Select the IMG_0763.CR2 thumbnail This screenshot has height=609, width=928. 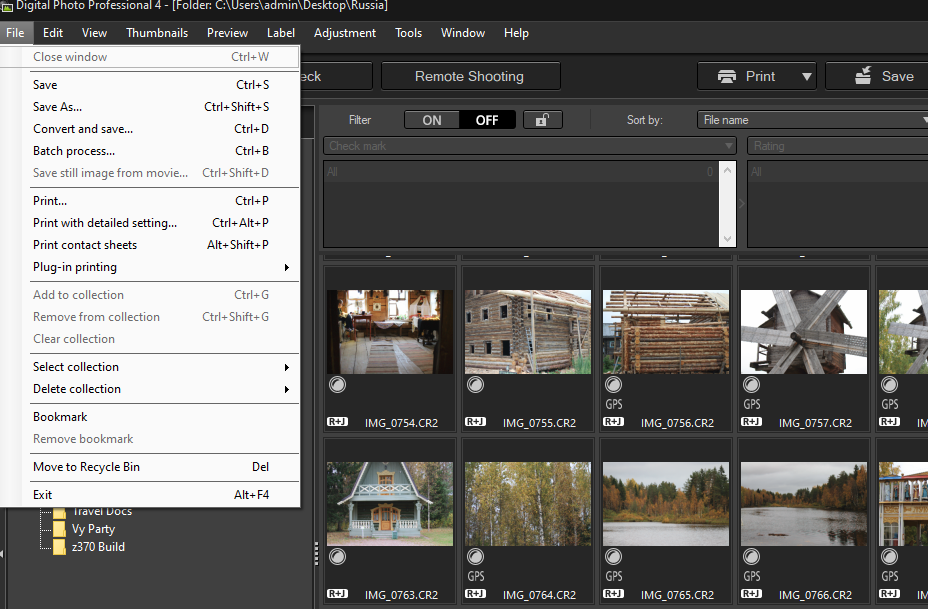click(x=389, y=502)
